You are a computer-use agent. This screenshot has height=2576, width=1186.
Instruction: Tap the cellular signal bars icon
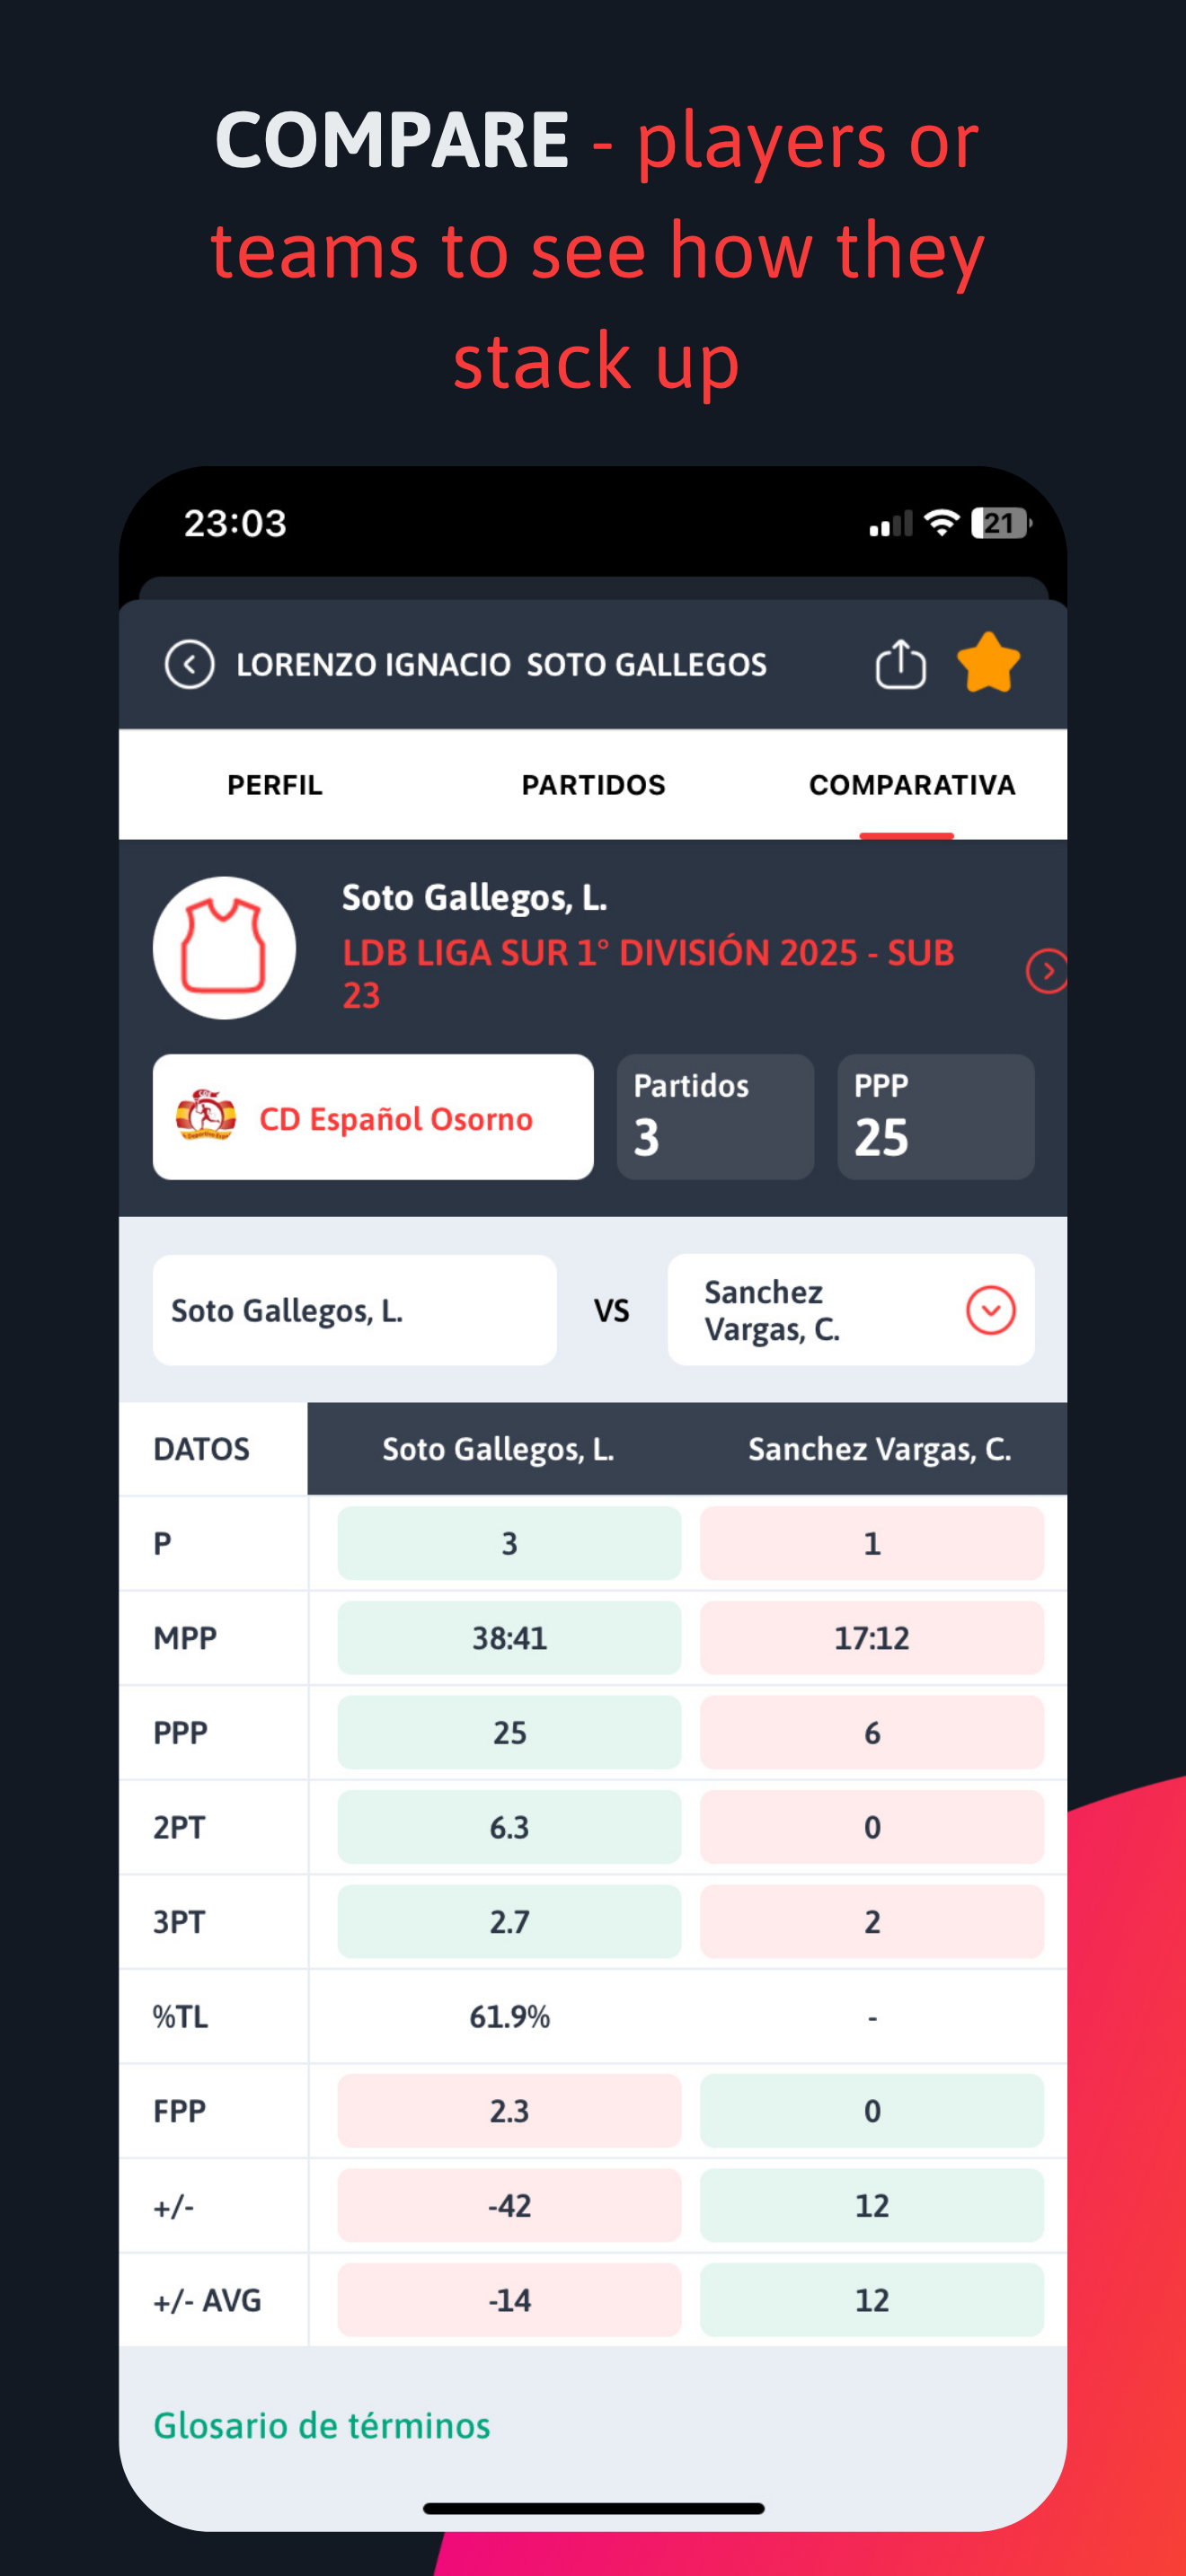[x=891, y=523]
